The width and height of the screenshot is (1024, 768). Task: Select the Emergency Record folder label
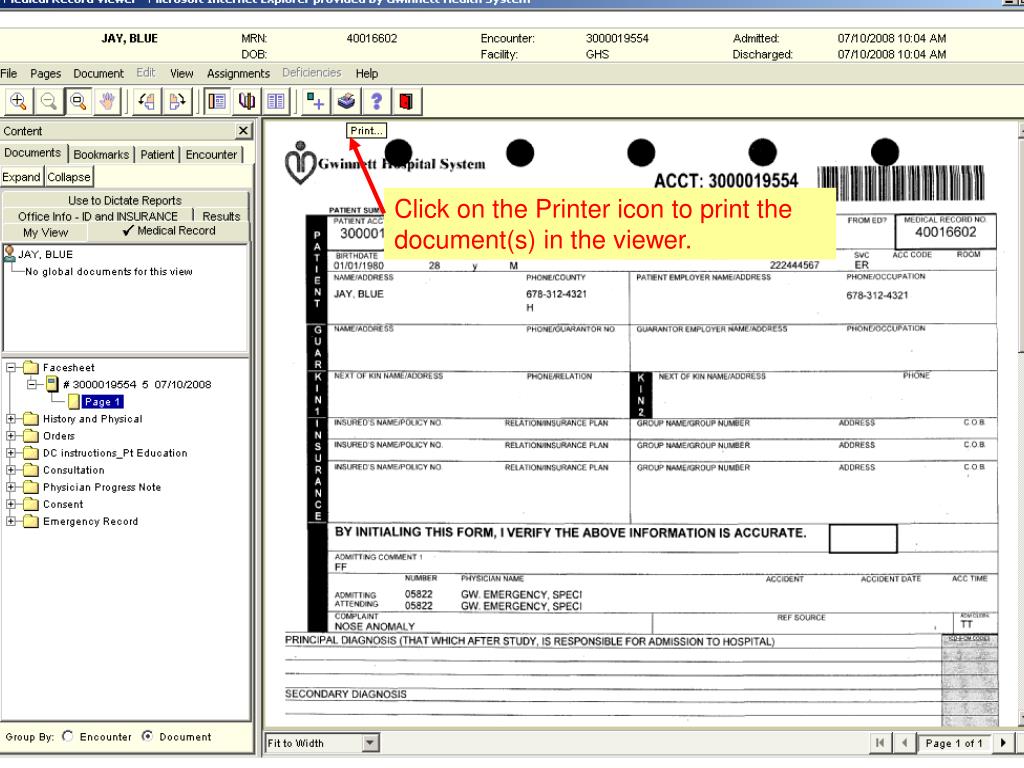(x=91, y=521)
